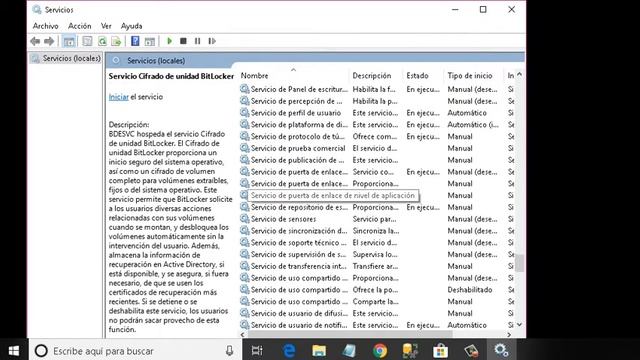
Task: Toggle the console tree pane button
Action: pyautogui.click(x=69, y=41)
